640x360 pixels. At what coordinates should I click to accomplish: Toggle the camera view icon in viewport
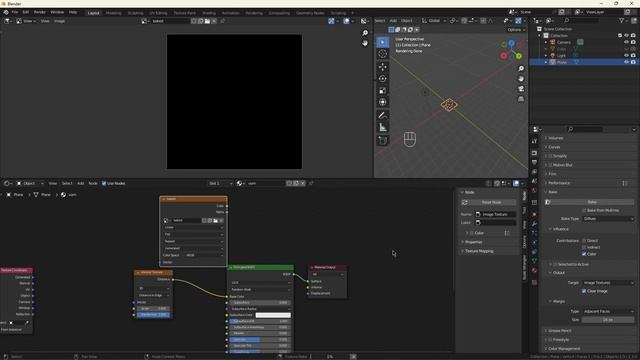click(521, 89)
